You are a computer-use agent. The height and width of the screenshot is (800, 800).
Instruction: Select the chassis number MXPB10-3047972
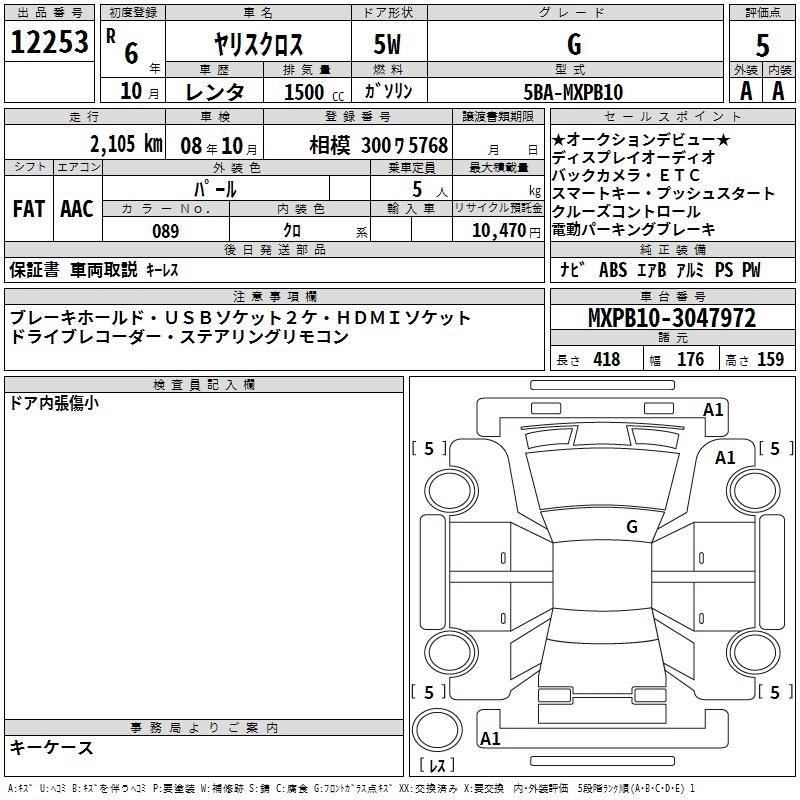672,318
